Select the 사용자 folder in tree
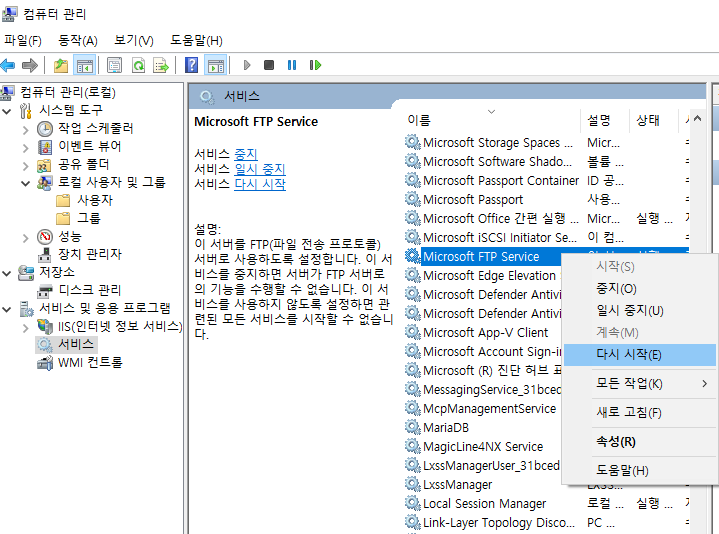The height and width of the screenshot is (534, 719). pos(95,200)
